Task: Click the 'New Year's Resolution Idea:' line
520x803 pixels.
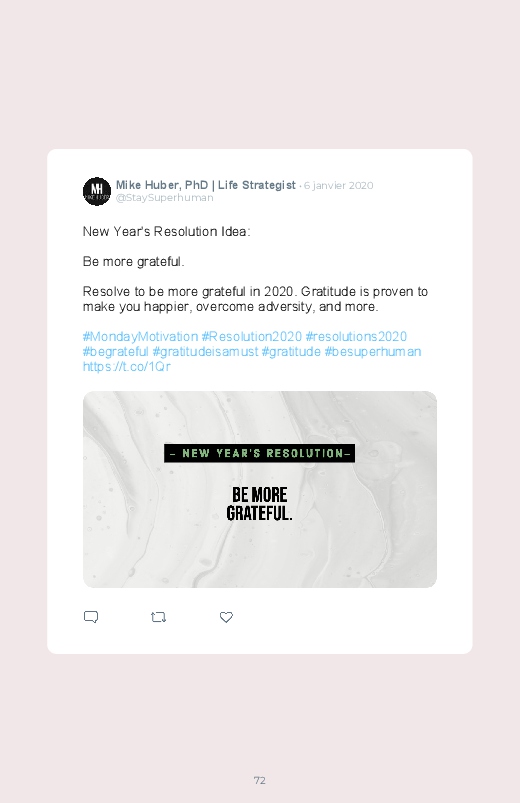Action: click(167, 231)
